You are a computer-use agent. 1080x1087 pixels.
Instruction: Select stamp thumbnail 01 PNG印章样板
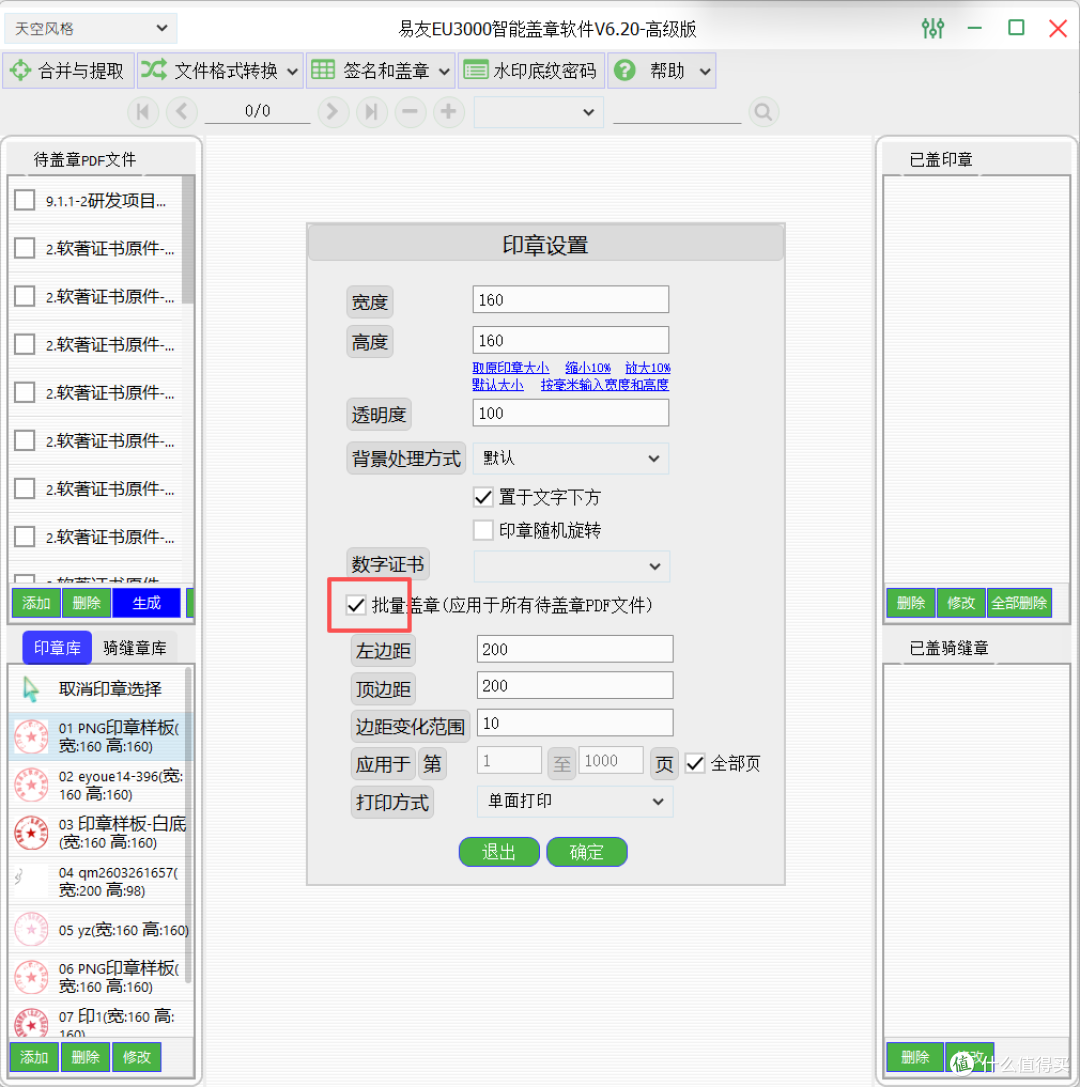tap(31, 736)
